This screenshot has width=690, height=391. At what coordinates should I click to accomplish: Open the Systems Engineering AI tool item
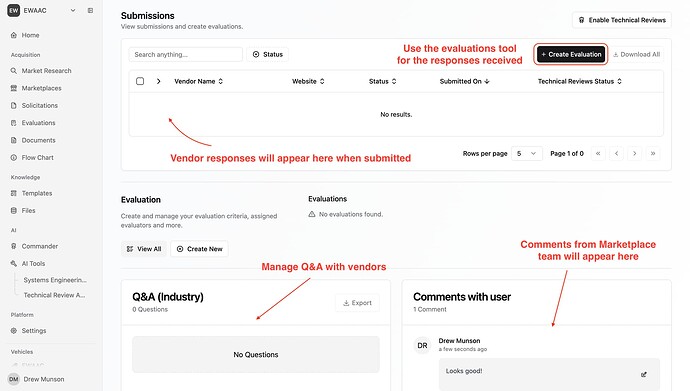55,280
